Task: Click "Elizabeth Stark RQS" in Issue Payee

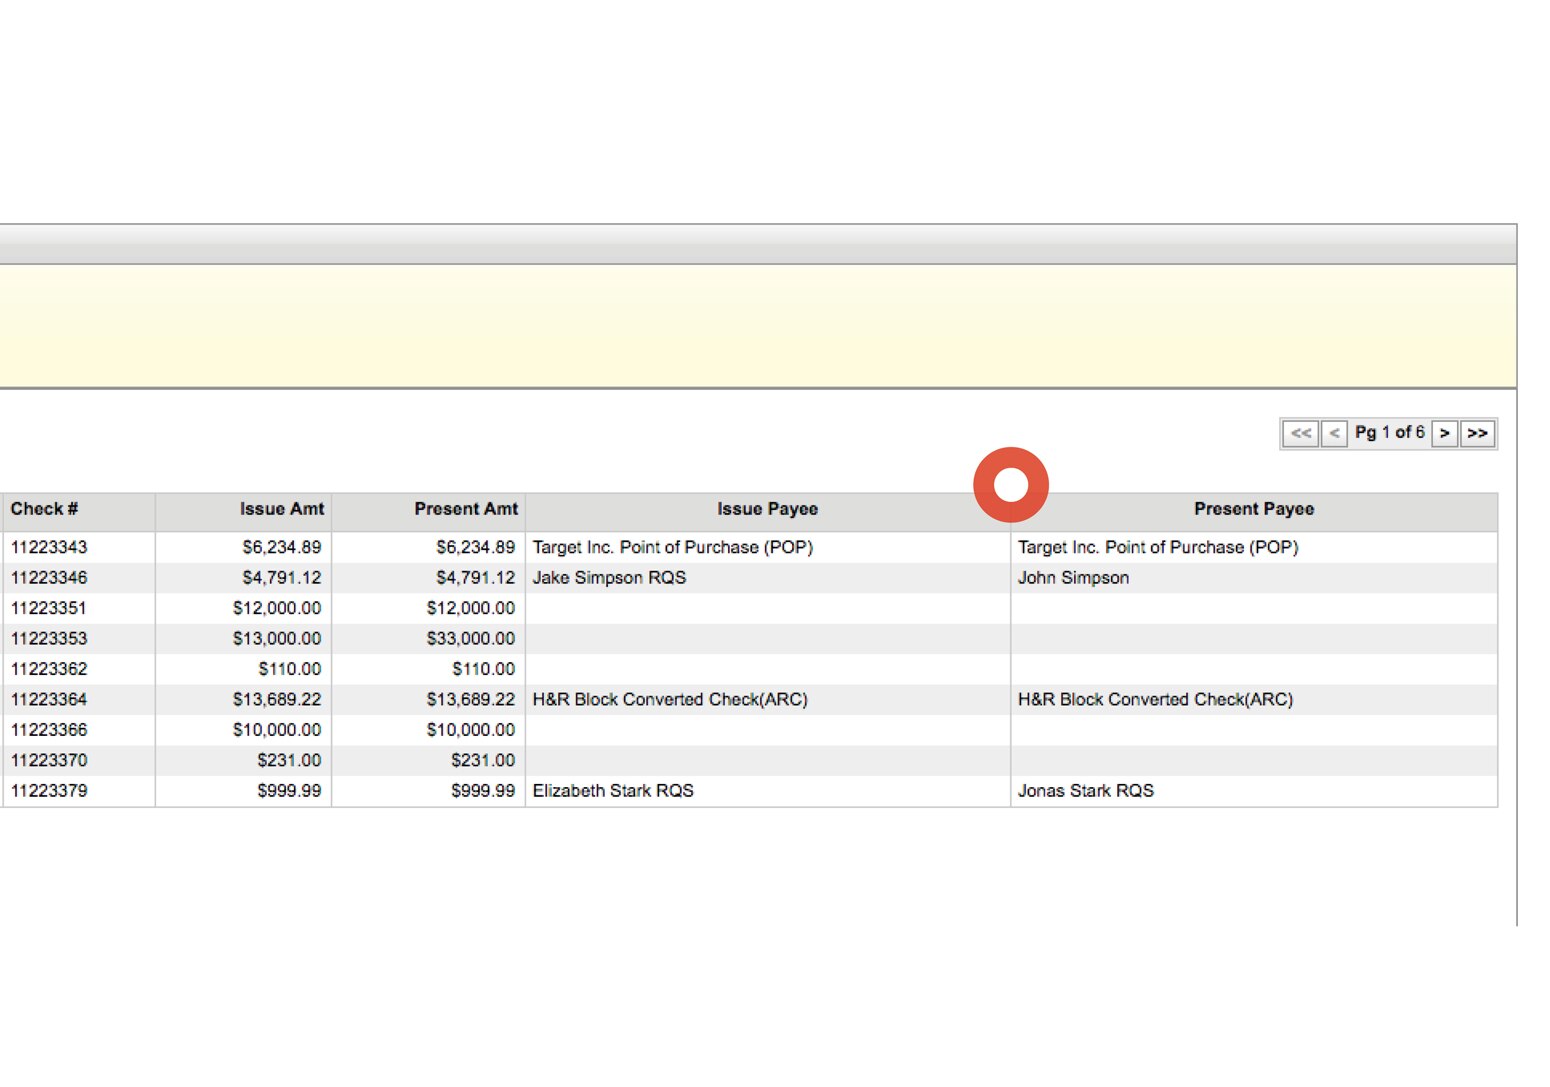Action: (x=614, y=790)
